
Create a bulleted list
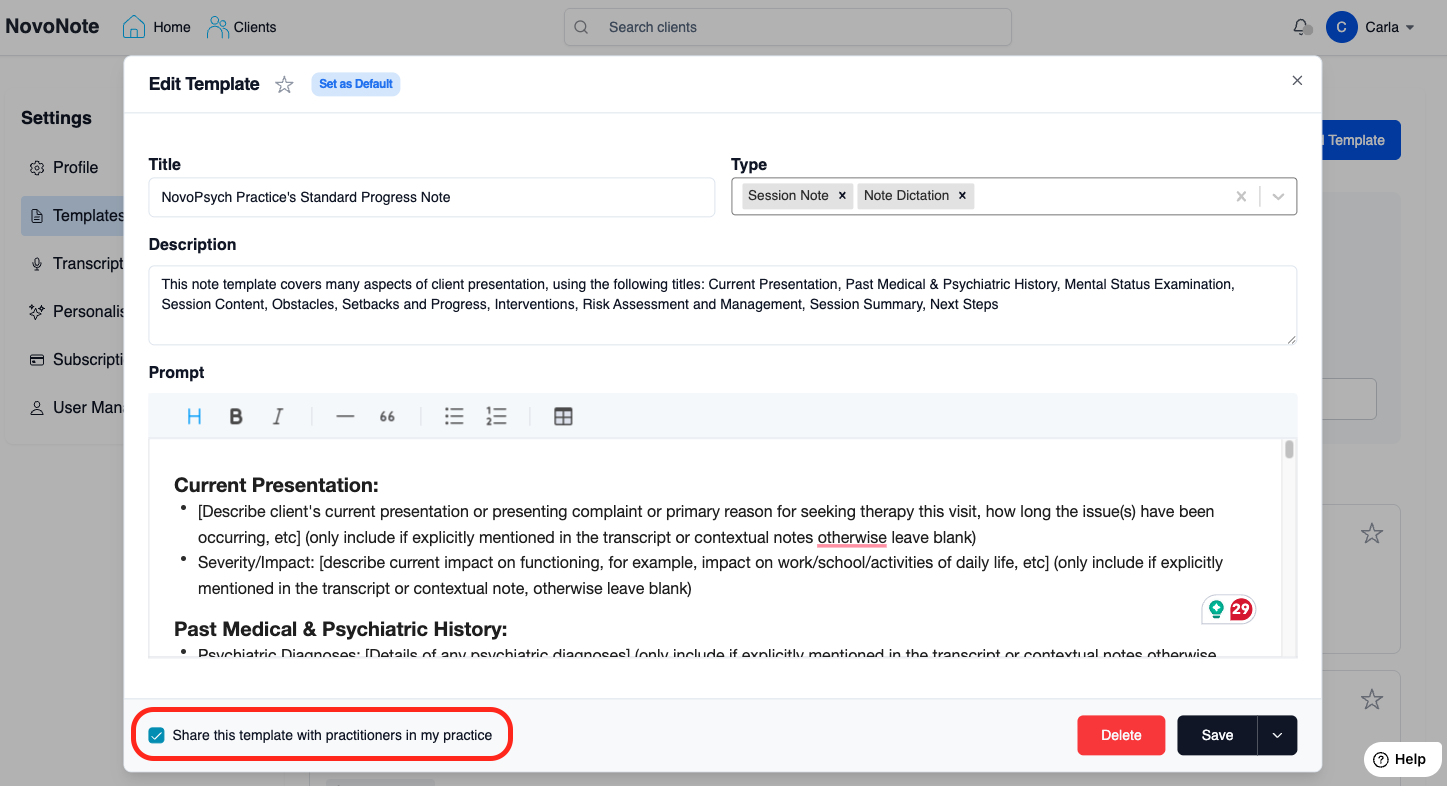click(x=454, y=417)
